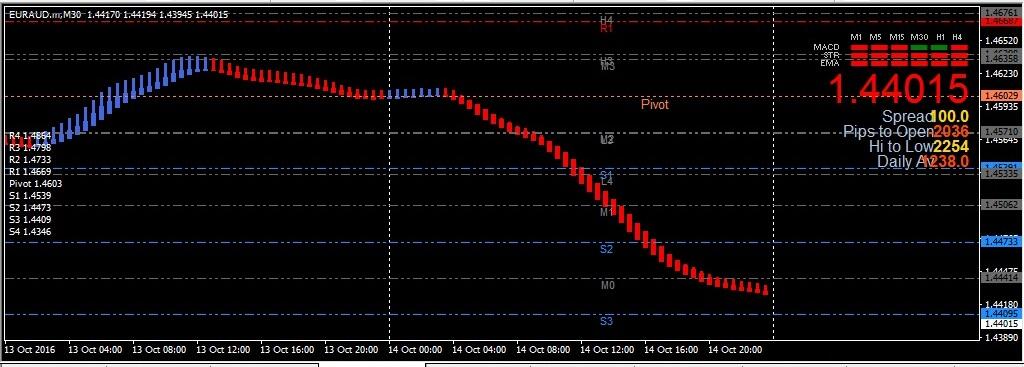
Task: Click the orange Pivot label on chart
Action: point(654,104)
